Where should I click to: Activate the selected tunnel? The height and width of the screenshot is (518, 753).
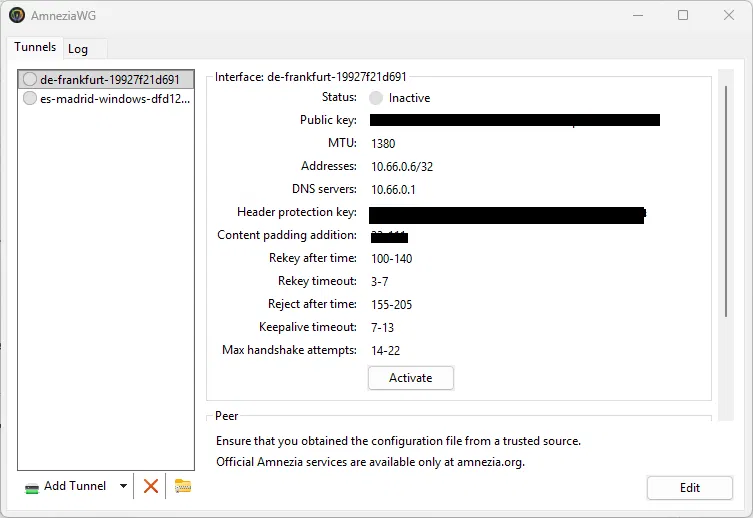tap(411, 378)
